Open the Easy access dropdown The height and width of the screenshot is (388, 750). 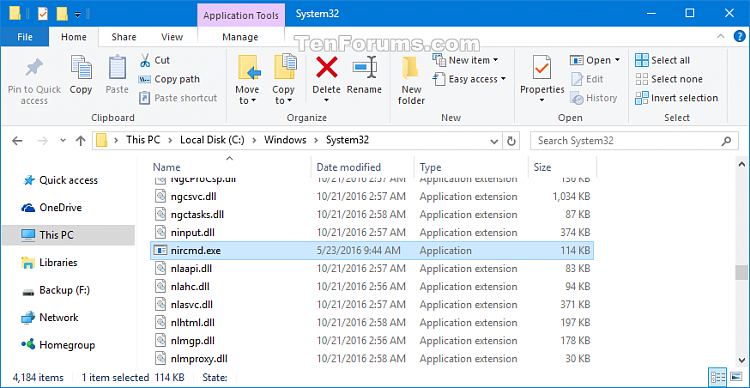469,79
